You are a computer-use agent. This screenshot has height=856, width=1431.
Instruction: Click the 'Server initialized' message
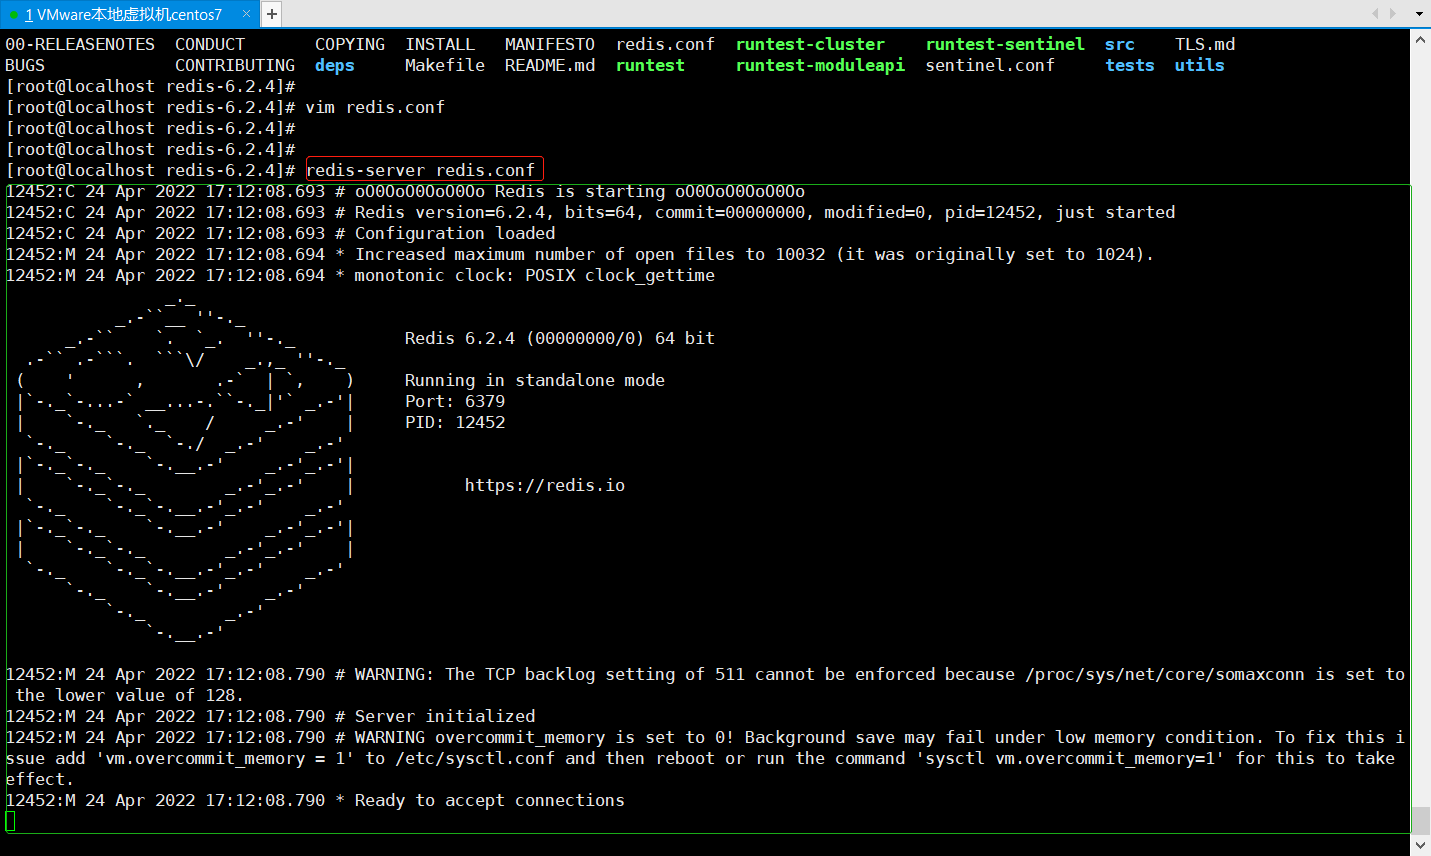click(445, 716)
